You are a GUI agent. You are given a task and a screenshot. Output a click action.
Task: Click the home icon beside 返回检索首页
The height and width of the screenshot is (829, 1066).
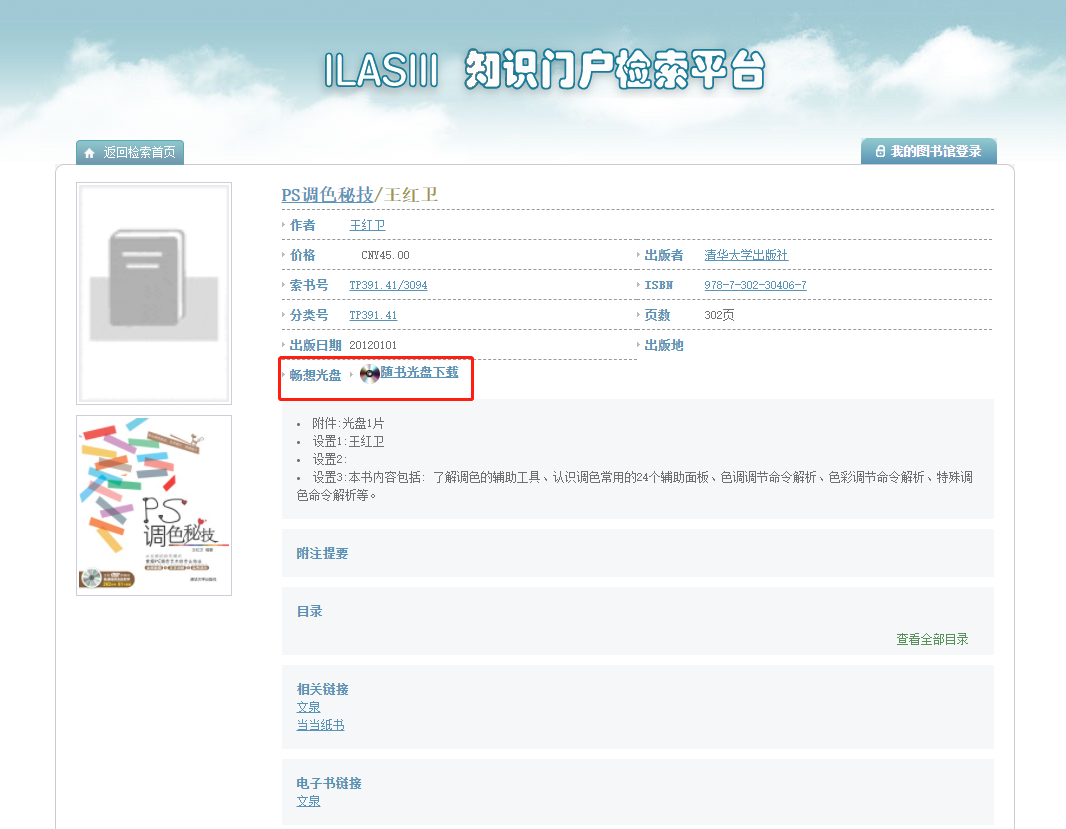tap(90, 153)
